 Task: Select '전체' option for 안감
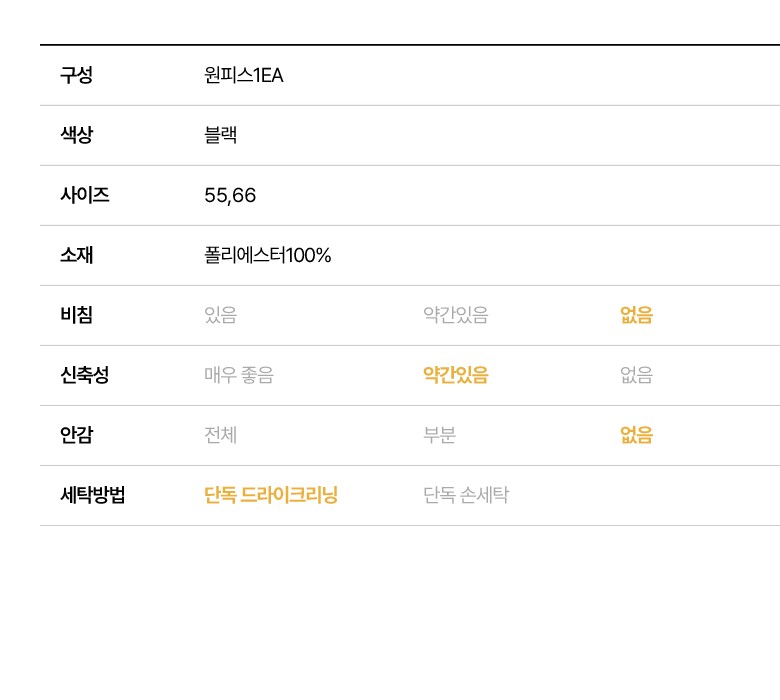pyautogui.click(x=220, y=435)
